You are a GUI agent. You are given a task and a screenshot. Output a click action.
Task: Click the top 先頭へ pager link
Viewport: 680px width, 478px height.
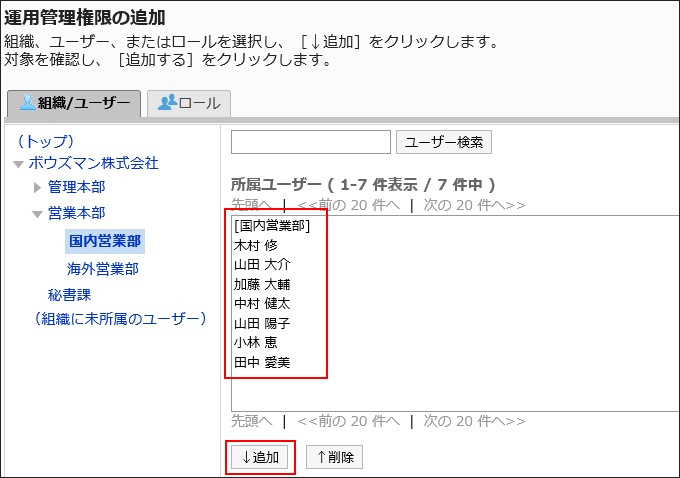252,205
